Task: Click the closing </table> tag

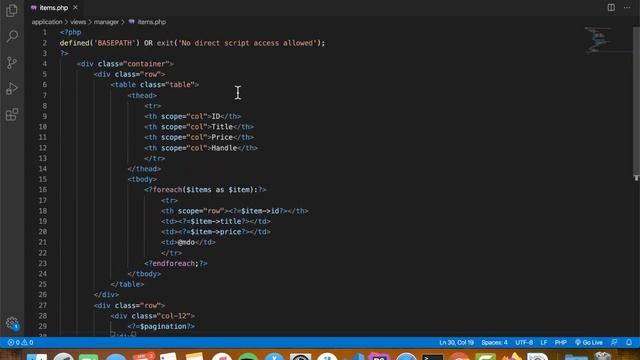Action: 127,284
